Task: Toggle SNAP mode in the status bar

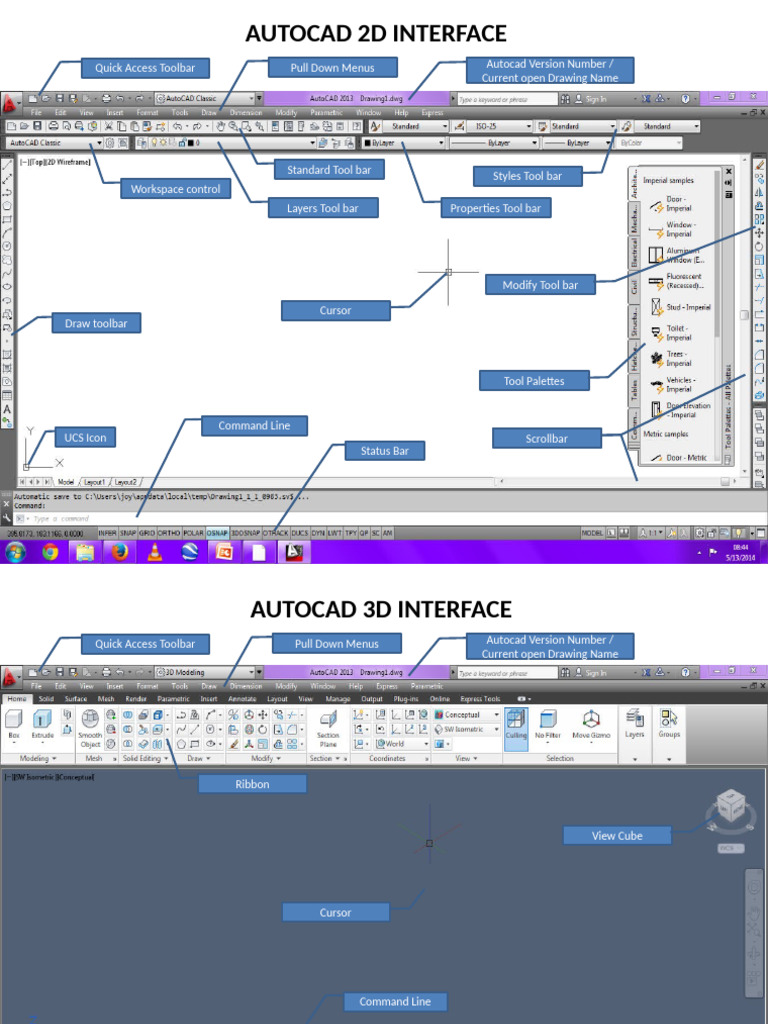Action: pos(128,533)
